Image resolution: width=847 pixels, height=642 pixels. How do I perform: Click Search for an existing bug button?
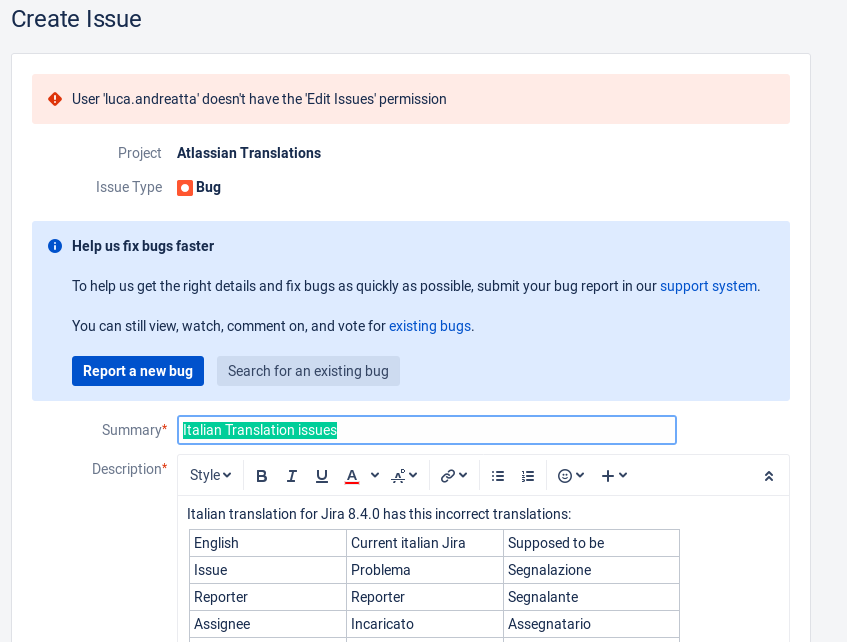308,371
